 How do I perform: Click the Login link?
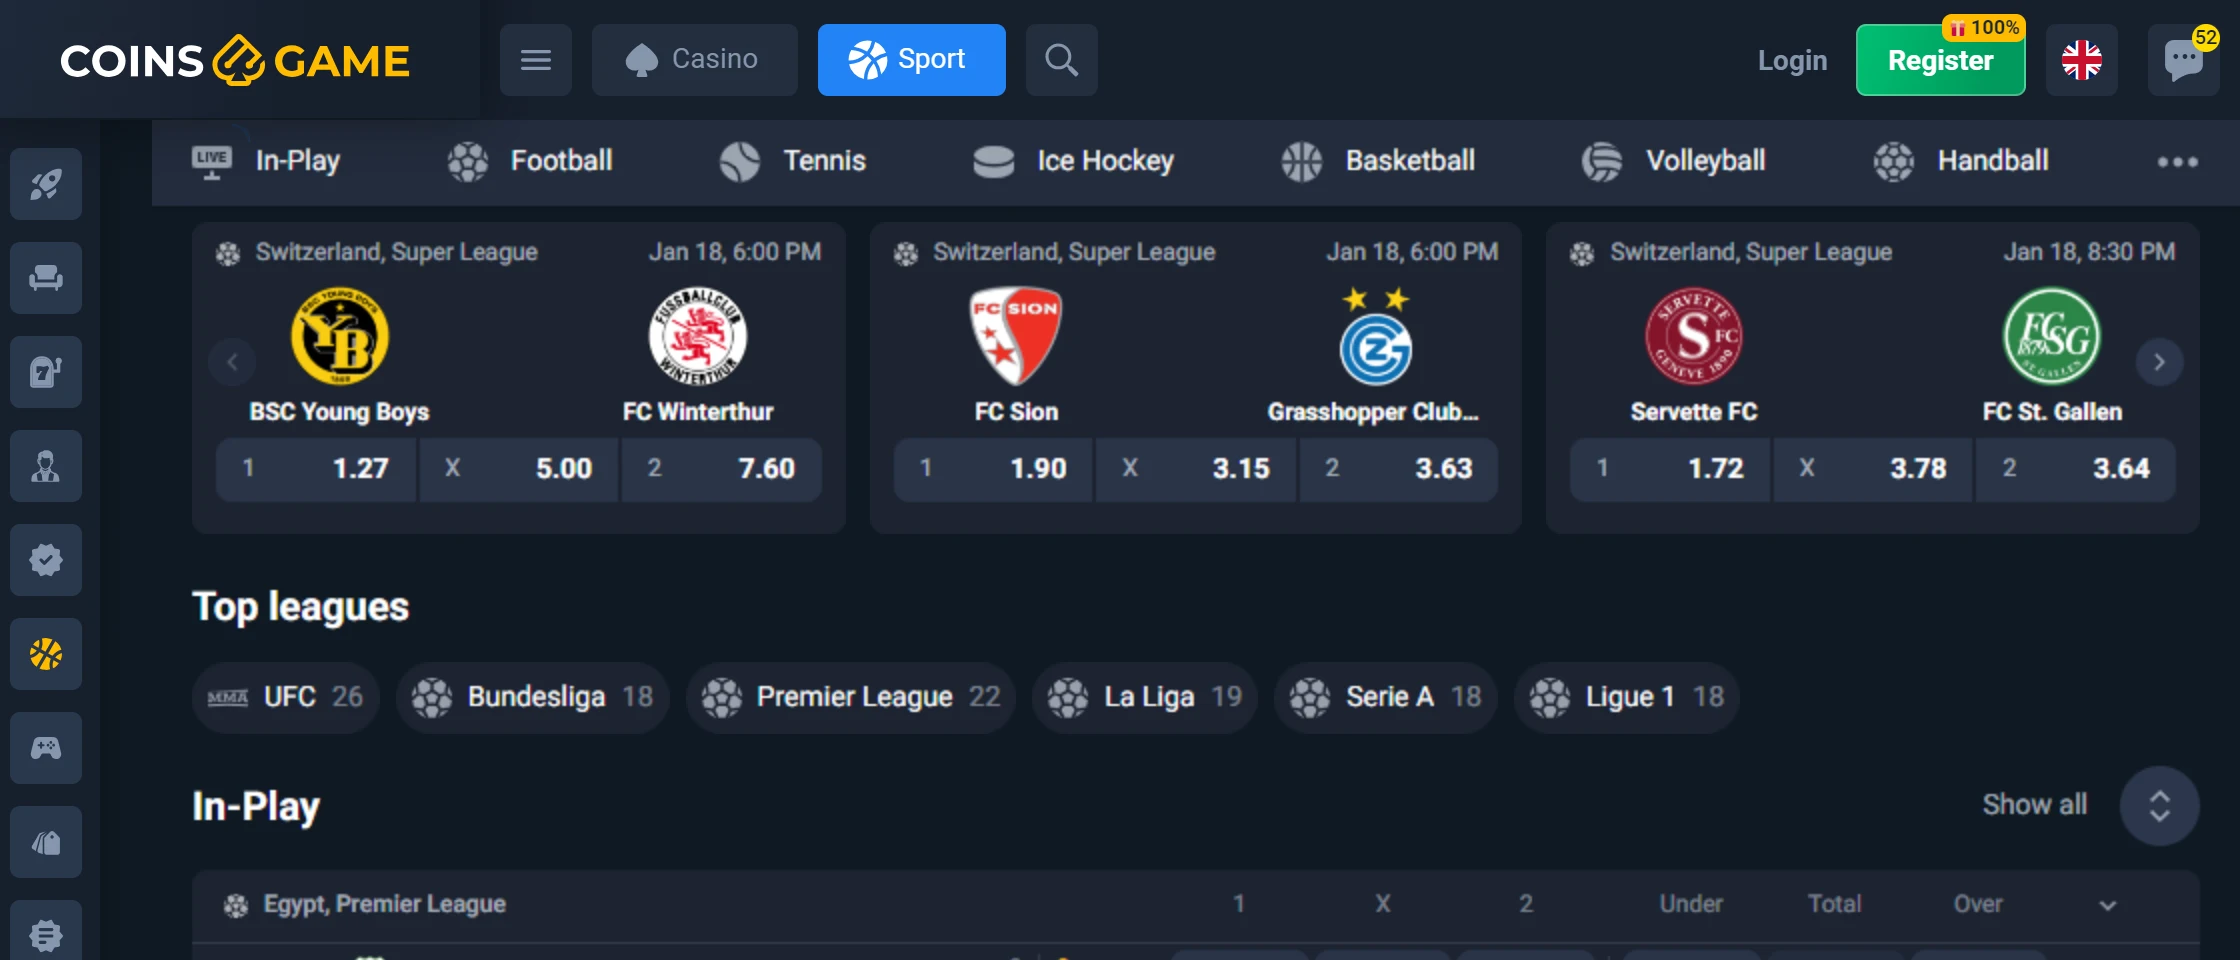1792,61
